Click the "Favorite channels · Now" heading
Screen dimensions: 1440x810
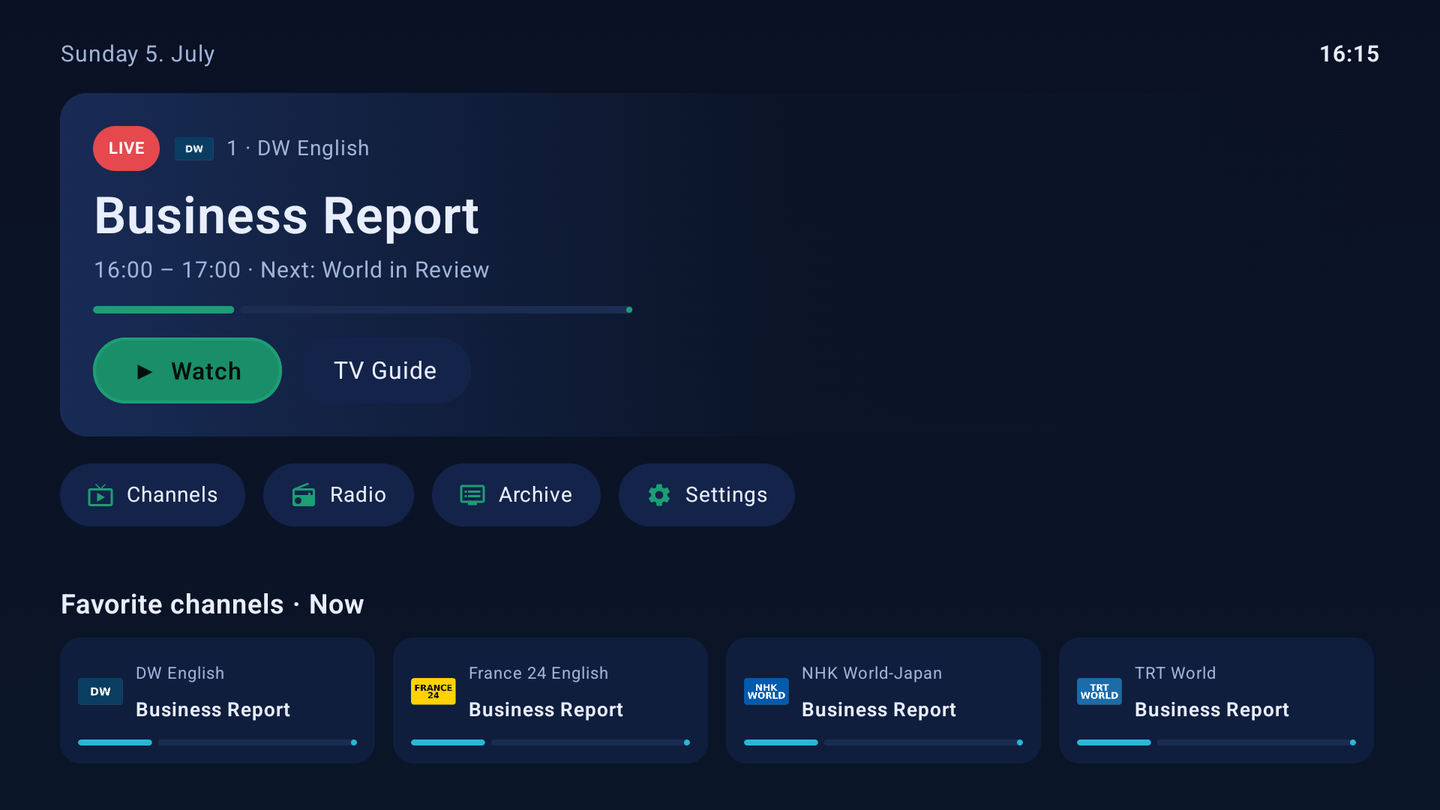point(212,604)
